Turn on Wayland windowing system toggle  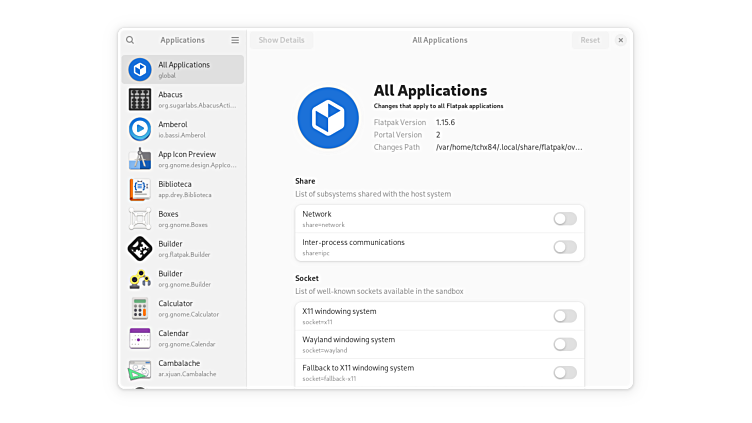[565, 344]
